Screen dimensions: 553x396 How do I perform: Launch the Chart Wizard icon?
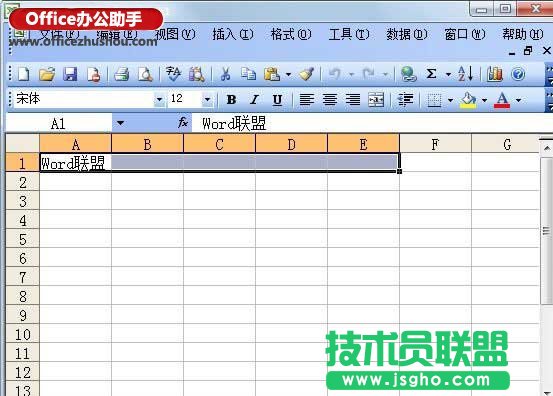pos(494,74)
